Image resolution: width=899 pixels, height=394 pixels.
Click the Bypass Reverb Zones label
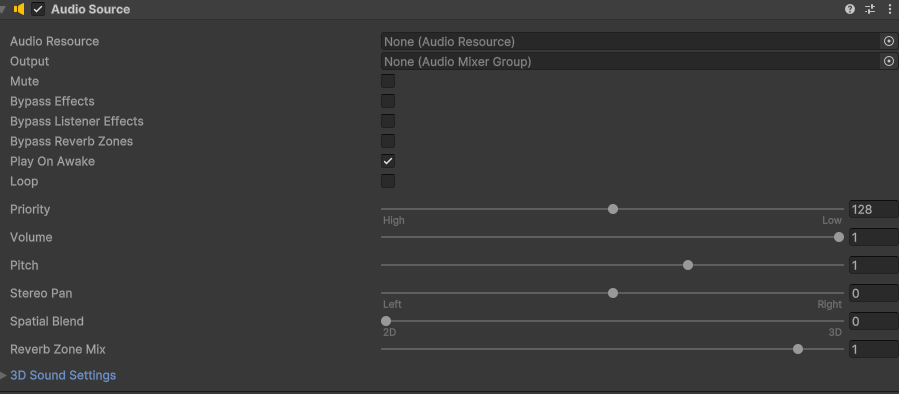(x=72, y=141)
